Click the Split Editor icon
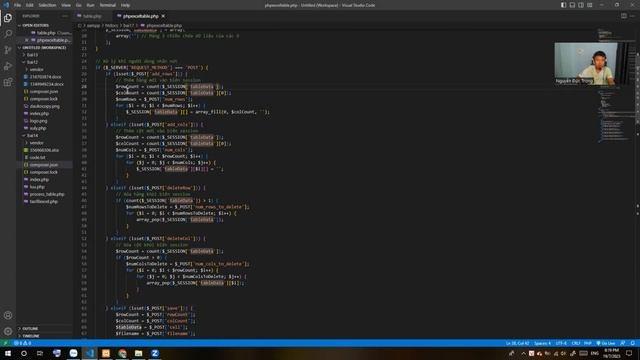This screenshot has width=640, height=360. coord(624,16)
